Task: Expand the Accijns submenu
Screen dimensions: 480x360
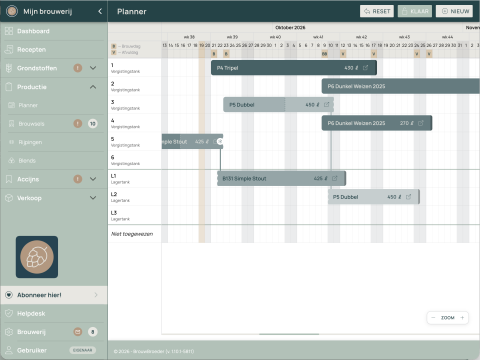Action: click(x=93, y=179)
